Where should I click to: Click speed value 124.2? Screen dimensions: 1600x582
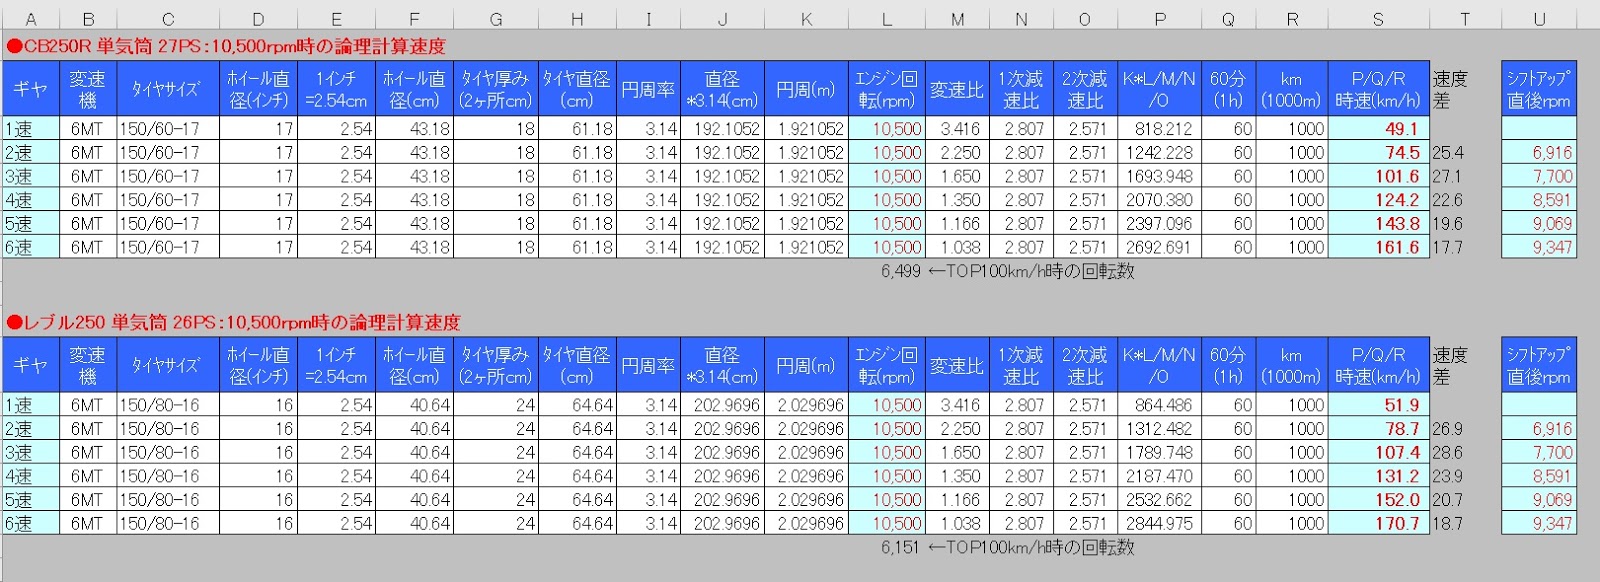coord(1378,200)
